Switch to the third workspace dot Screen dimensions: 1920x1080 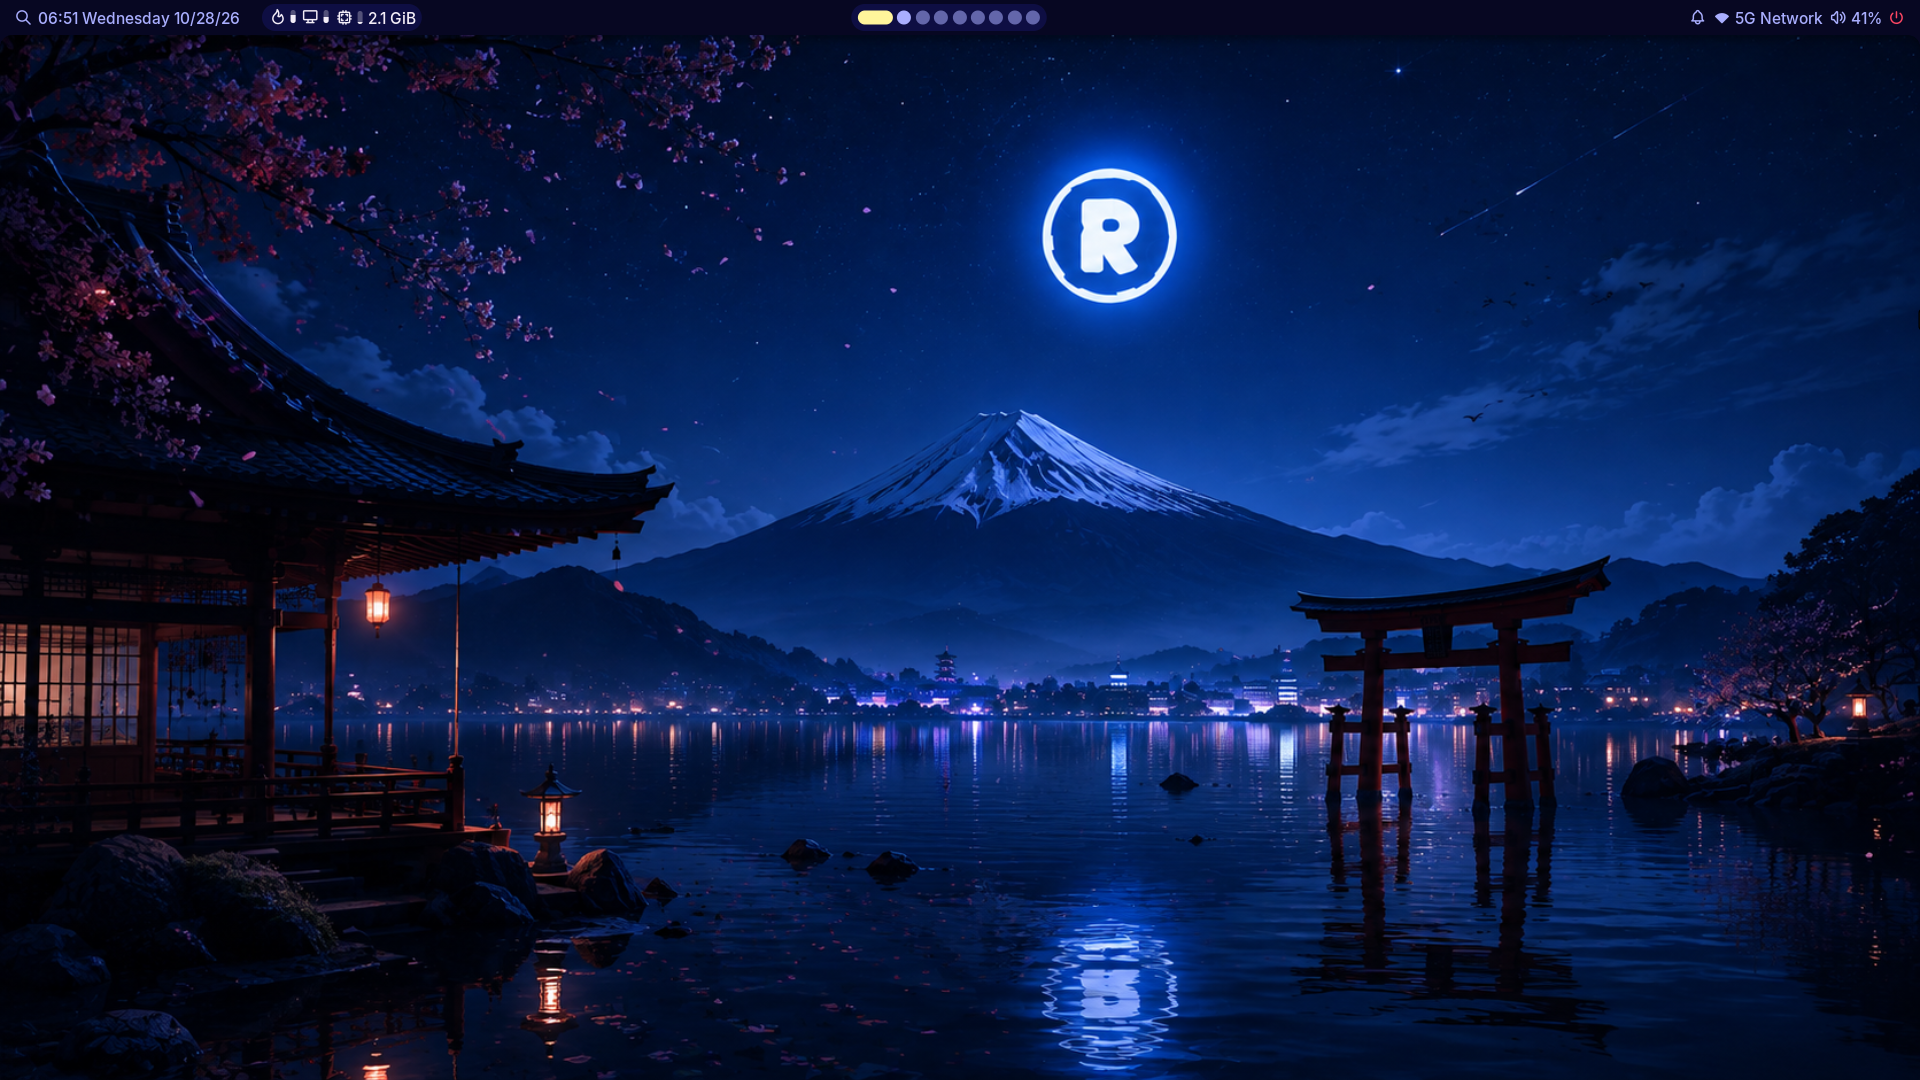tap(923, 17)
